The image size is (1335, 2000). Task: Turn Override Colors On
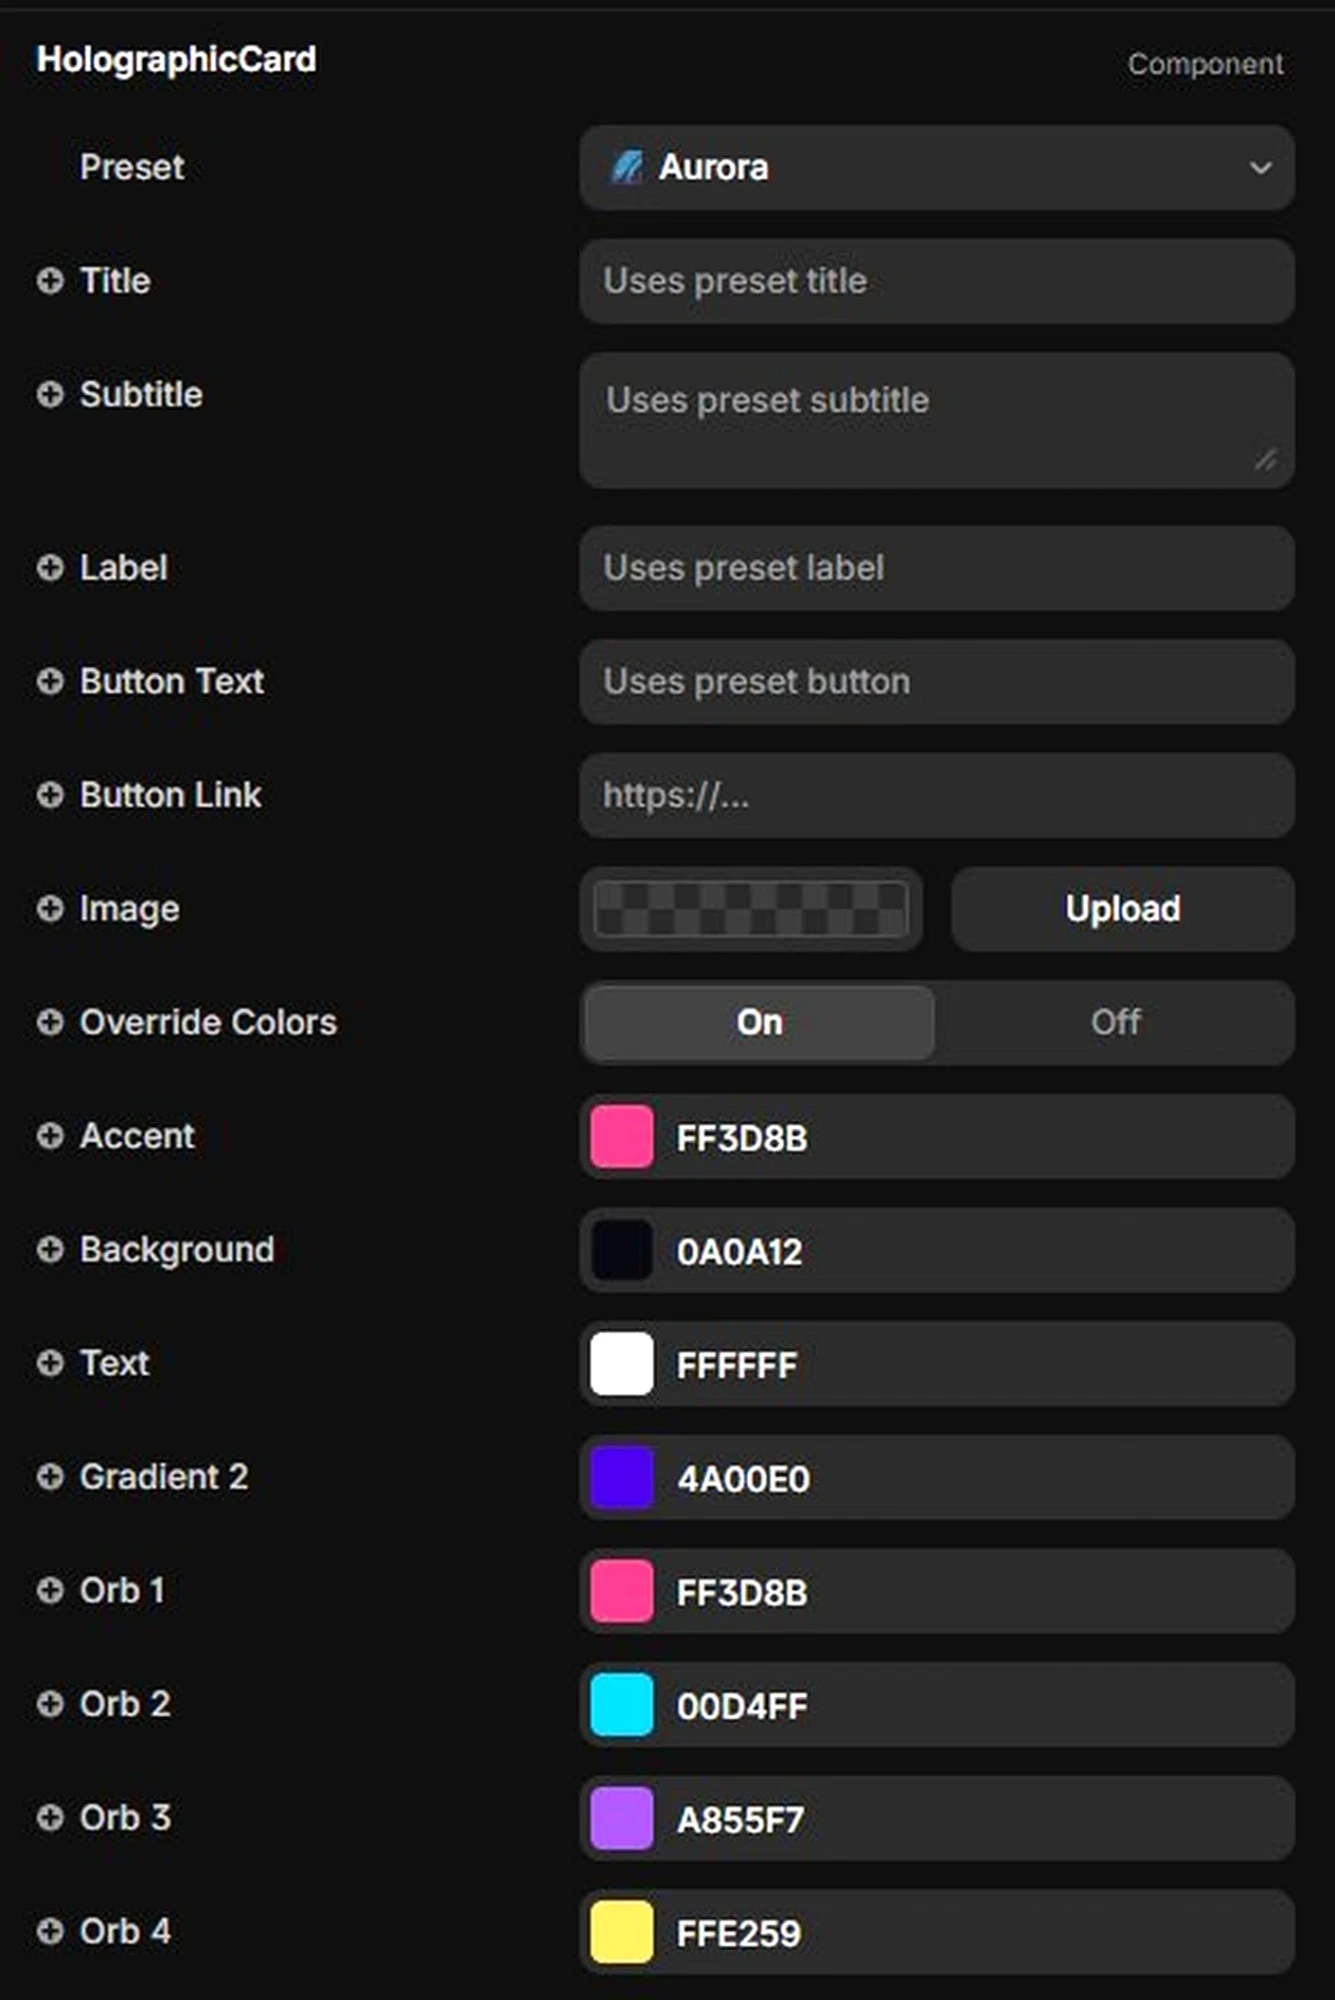pos(759,1022)
